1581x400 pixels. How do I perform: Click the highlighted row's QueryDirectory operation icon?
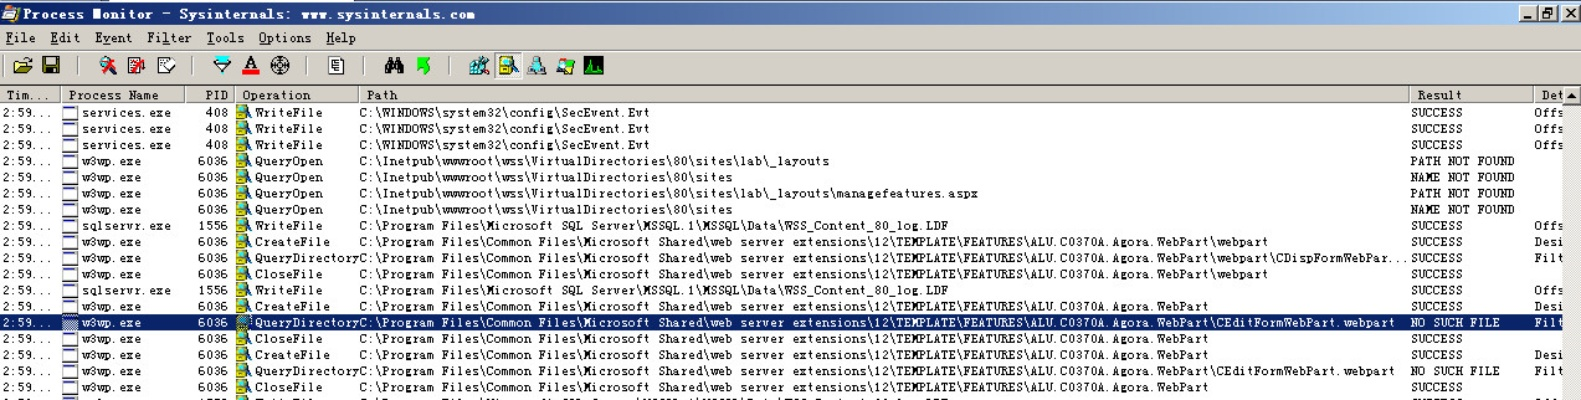(243, 323)
